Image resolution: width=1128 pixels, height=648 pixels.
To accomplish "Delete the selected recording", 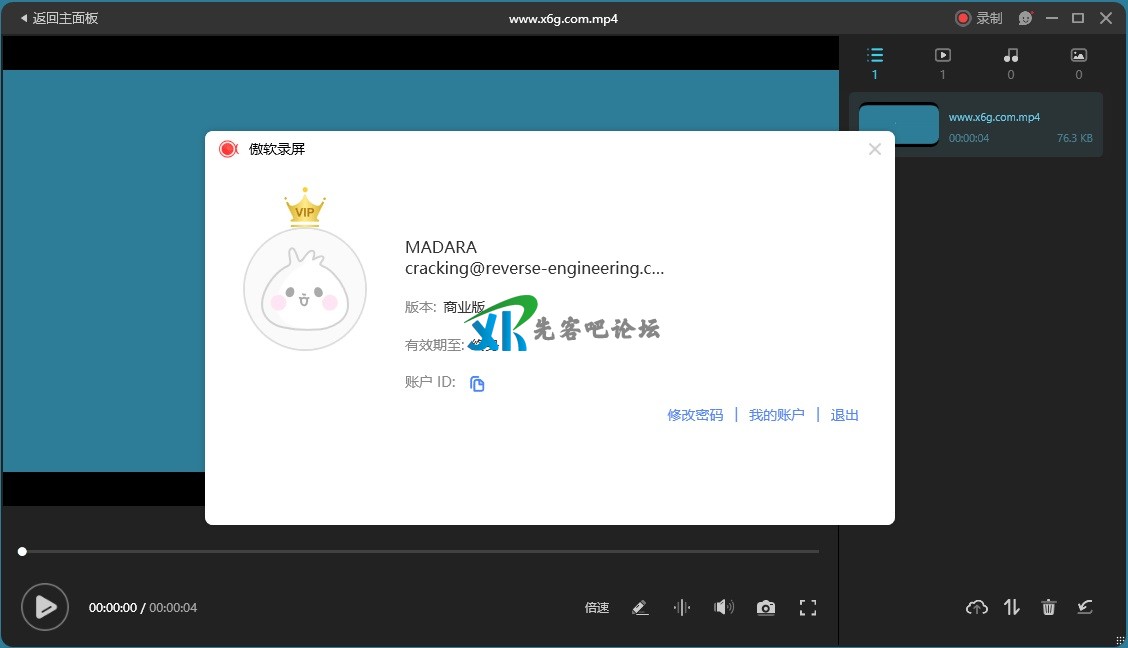I will [1048, 607].
